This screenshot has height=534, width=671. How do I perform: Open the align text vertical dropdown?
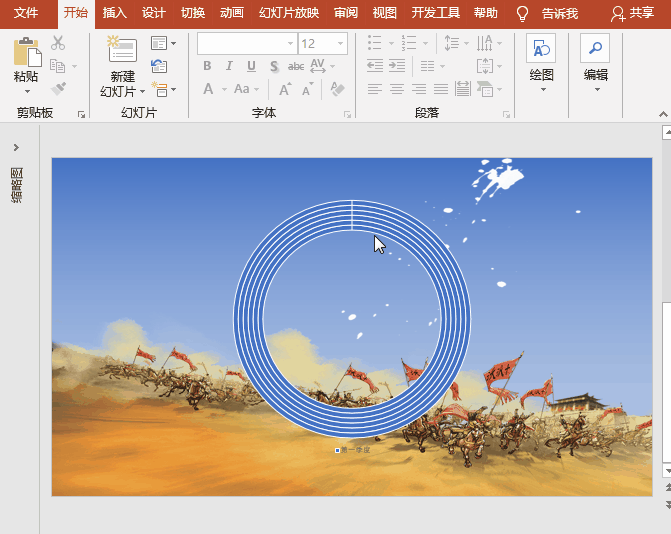499,66
